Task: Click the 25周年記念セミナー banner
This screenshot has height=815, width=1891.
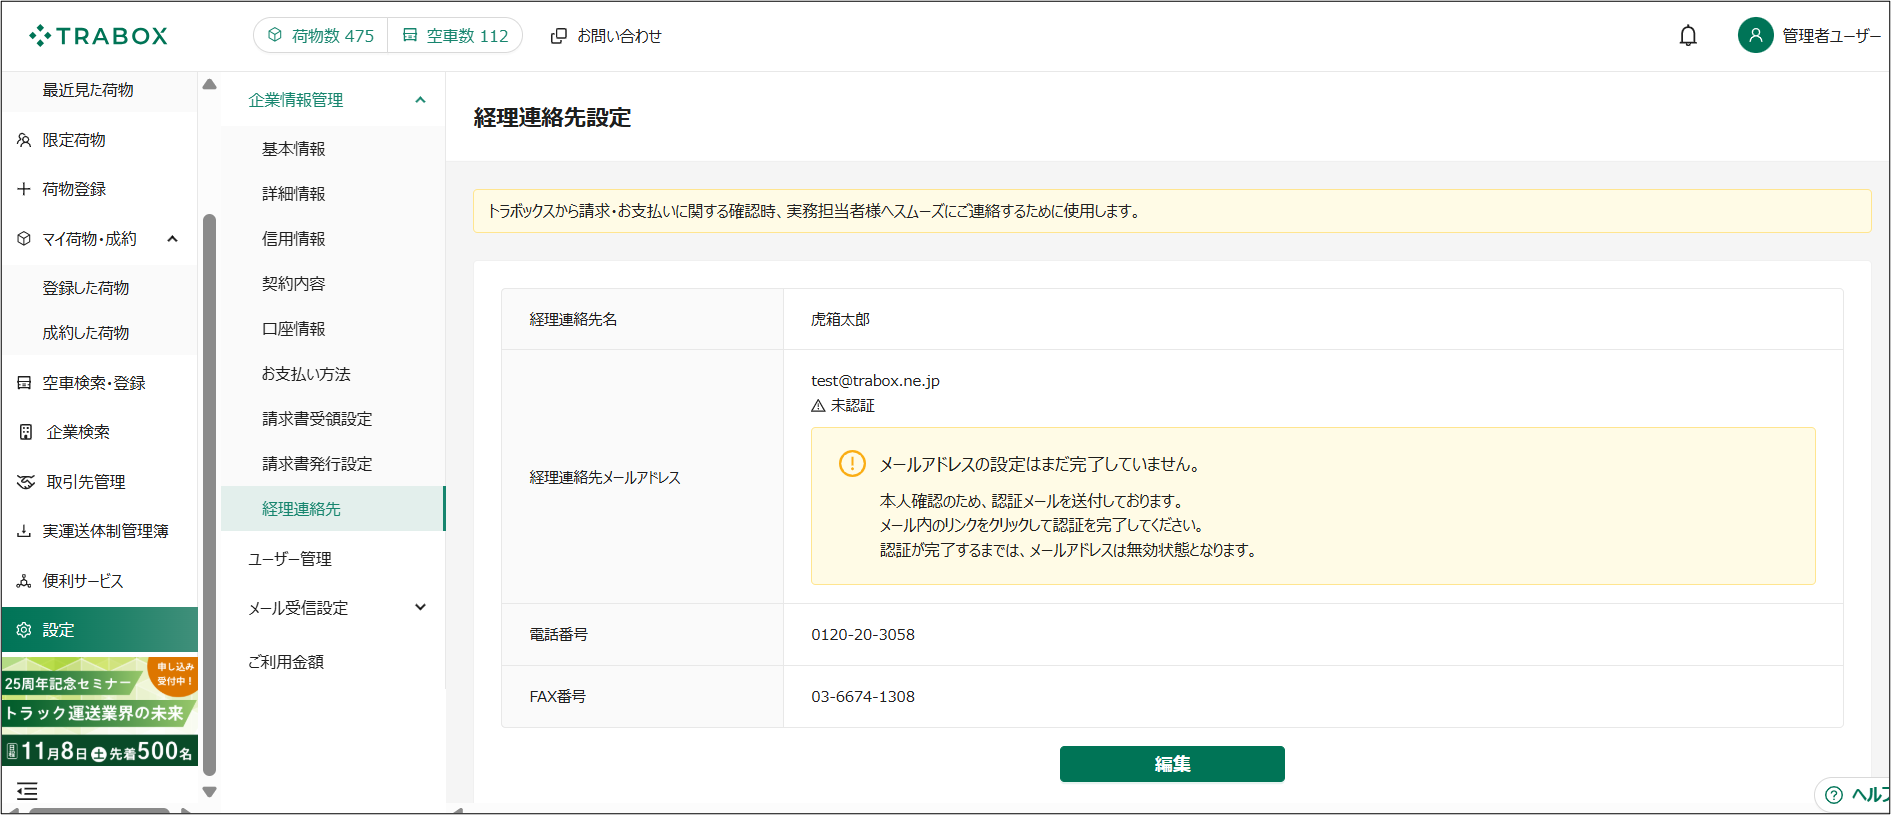Action: click(100, 711)
